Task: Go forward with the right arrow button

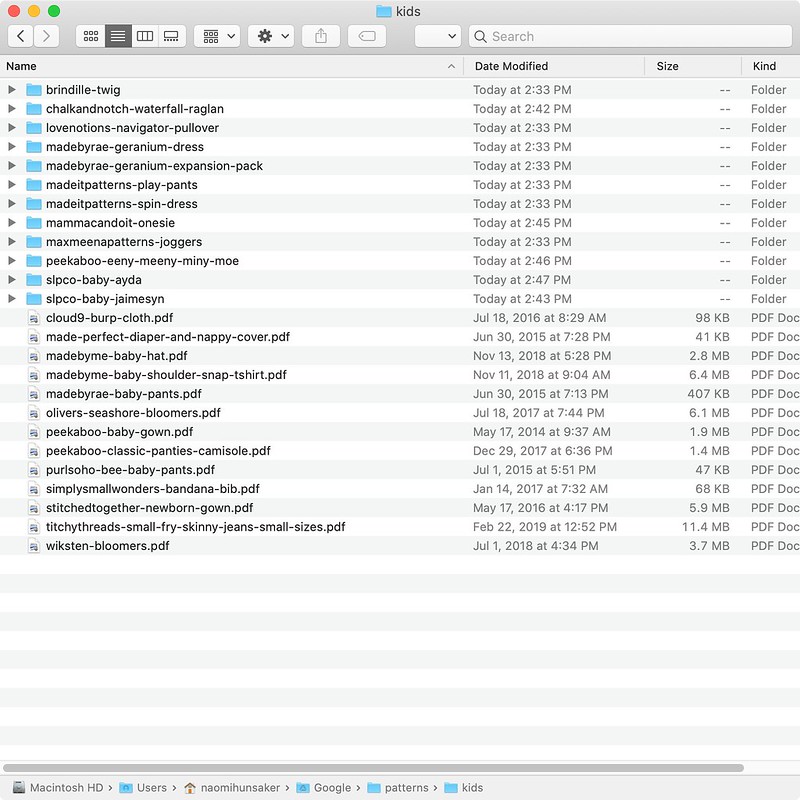Action: pos(46,36)
